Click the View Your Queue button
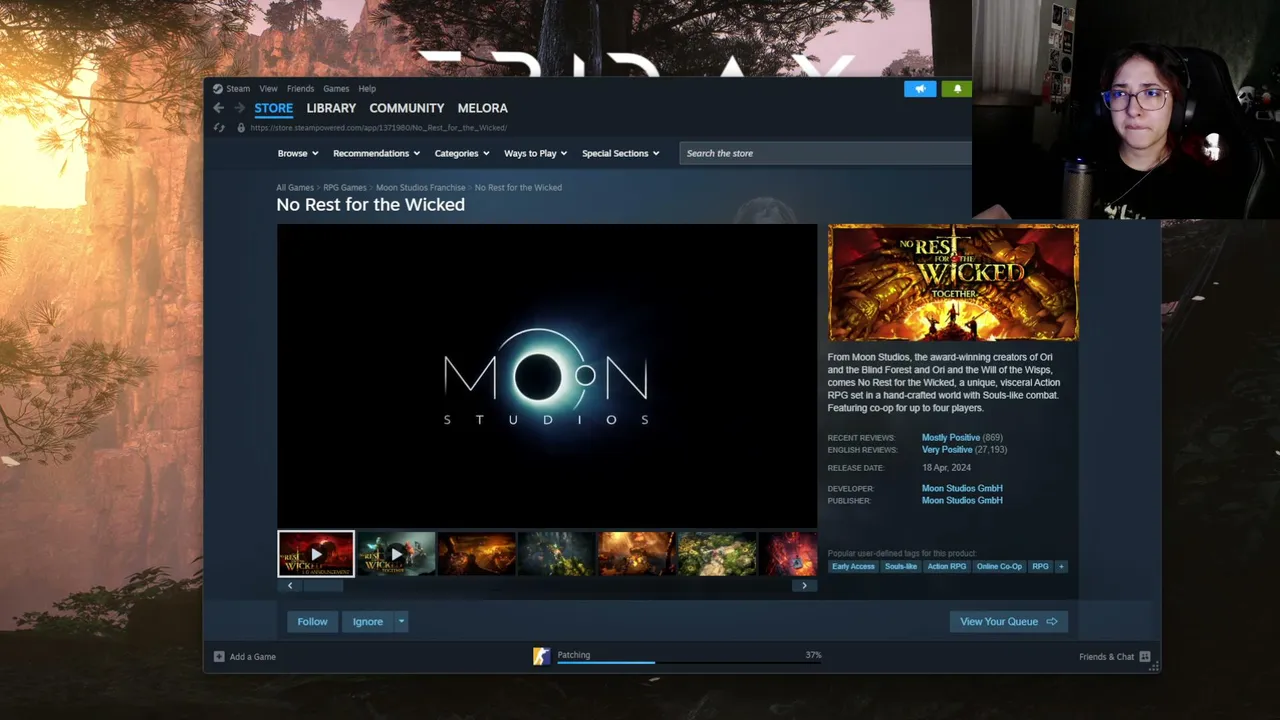1280x720 pixels. (x=1009, y=622)
